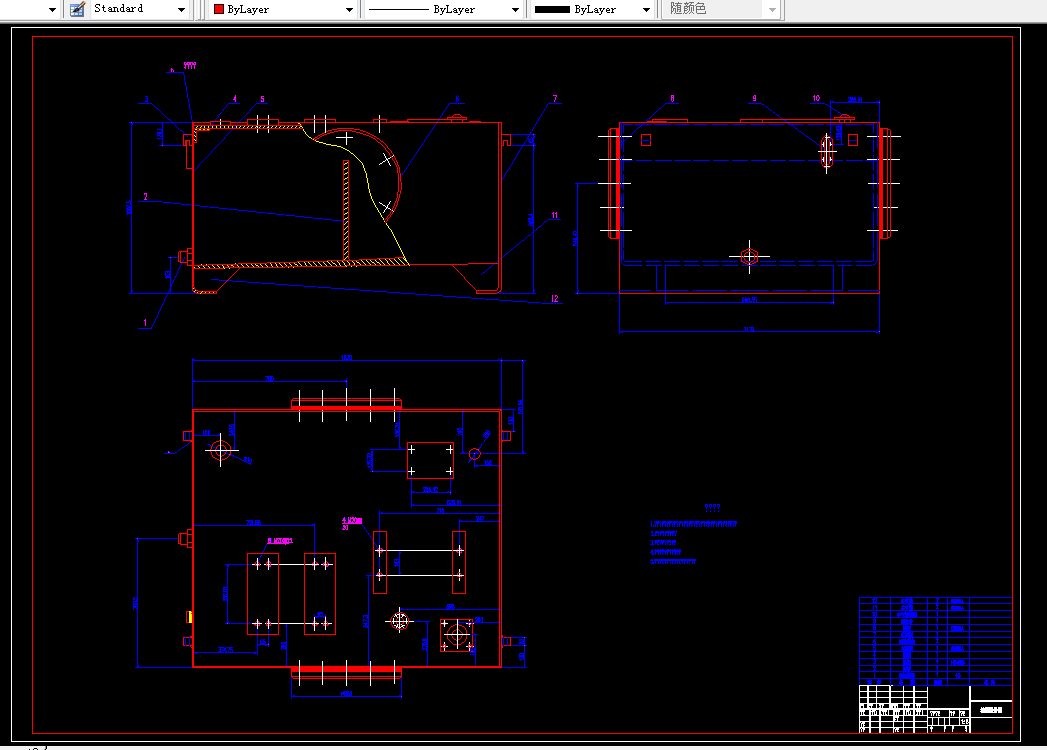Open the ByLayer linetype control dropdown
This screenshot has height=750, width=1047.
coord(443,9)
